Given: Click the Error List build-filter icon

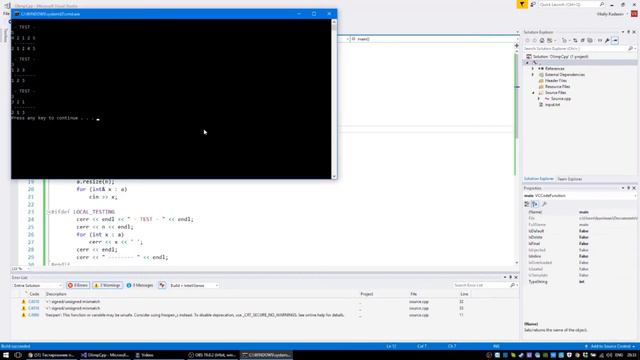Looking at the screenshot, I should pos(162,285).
